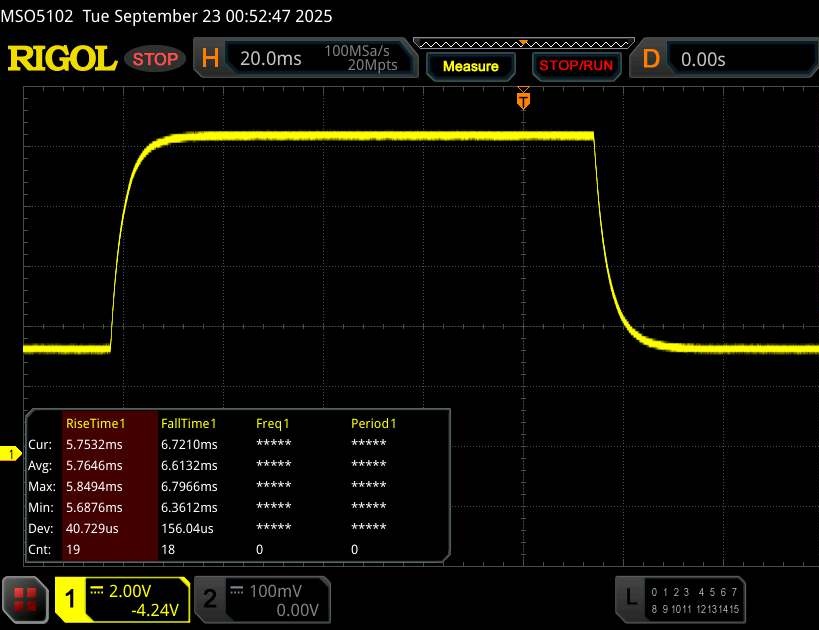Click the orange H horizontal timebase icon
The height and width of the screenshot is (630, 819).
click(210, 59)
